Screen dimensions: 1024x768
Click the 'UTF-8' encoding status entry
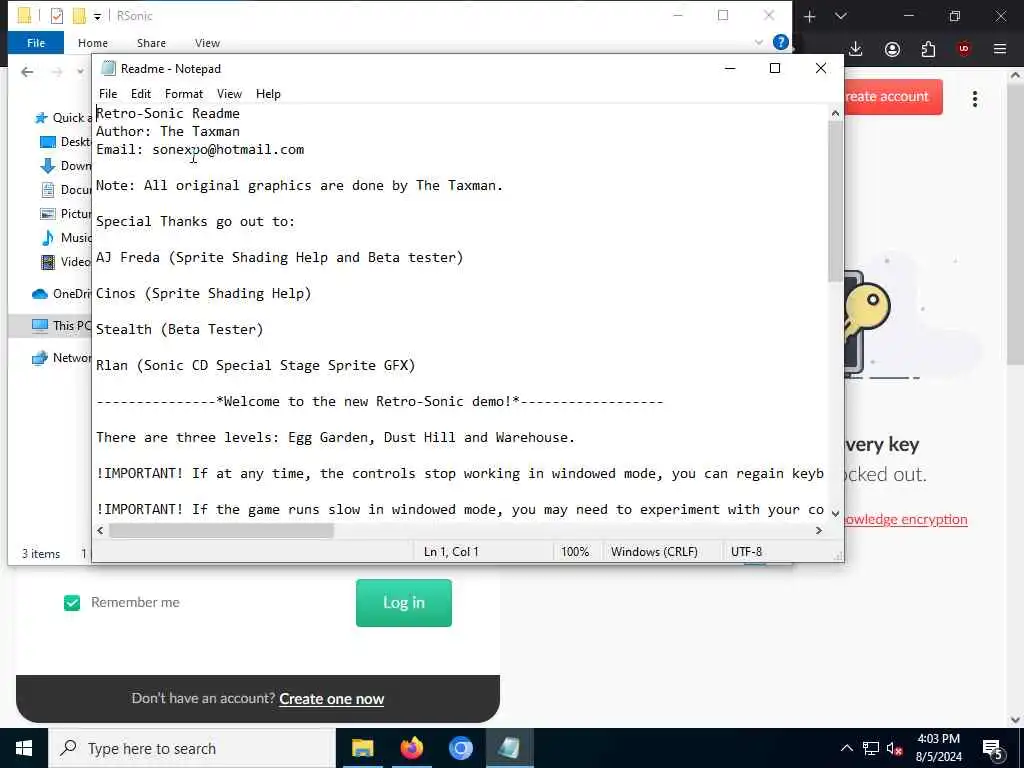[746, 552]
